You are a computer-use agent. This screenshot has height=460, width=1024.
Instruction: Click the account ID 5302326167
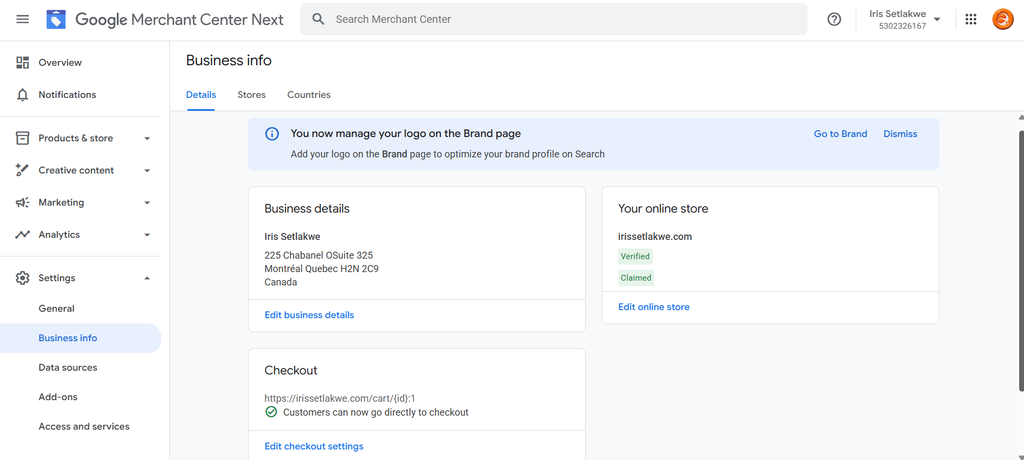tap(903, 26)
